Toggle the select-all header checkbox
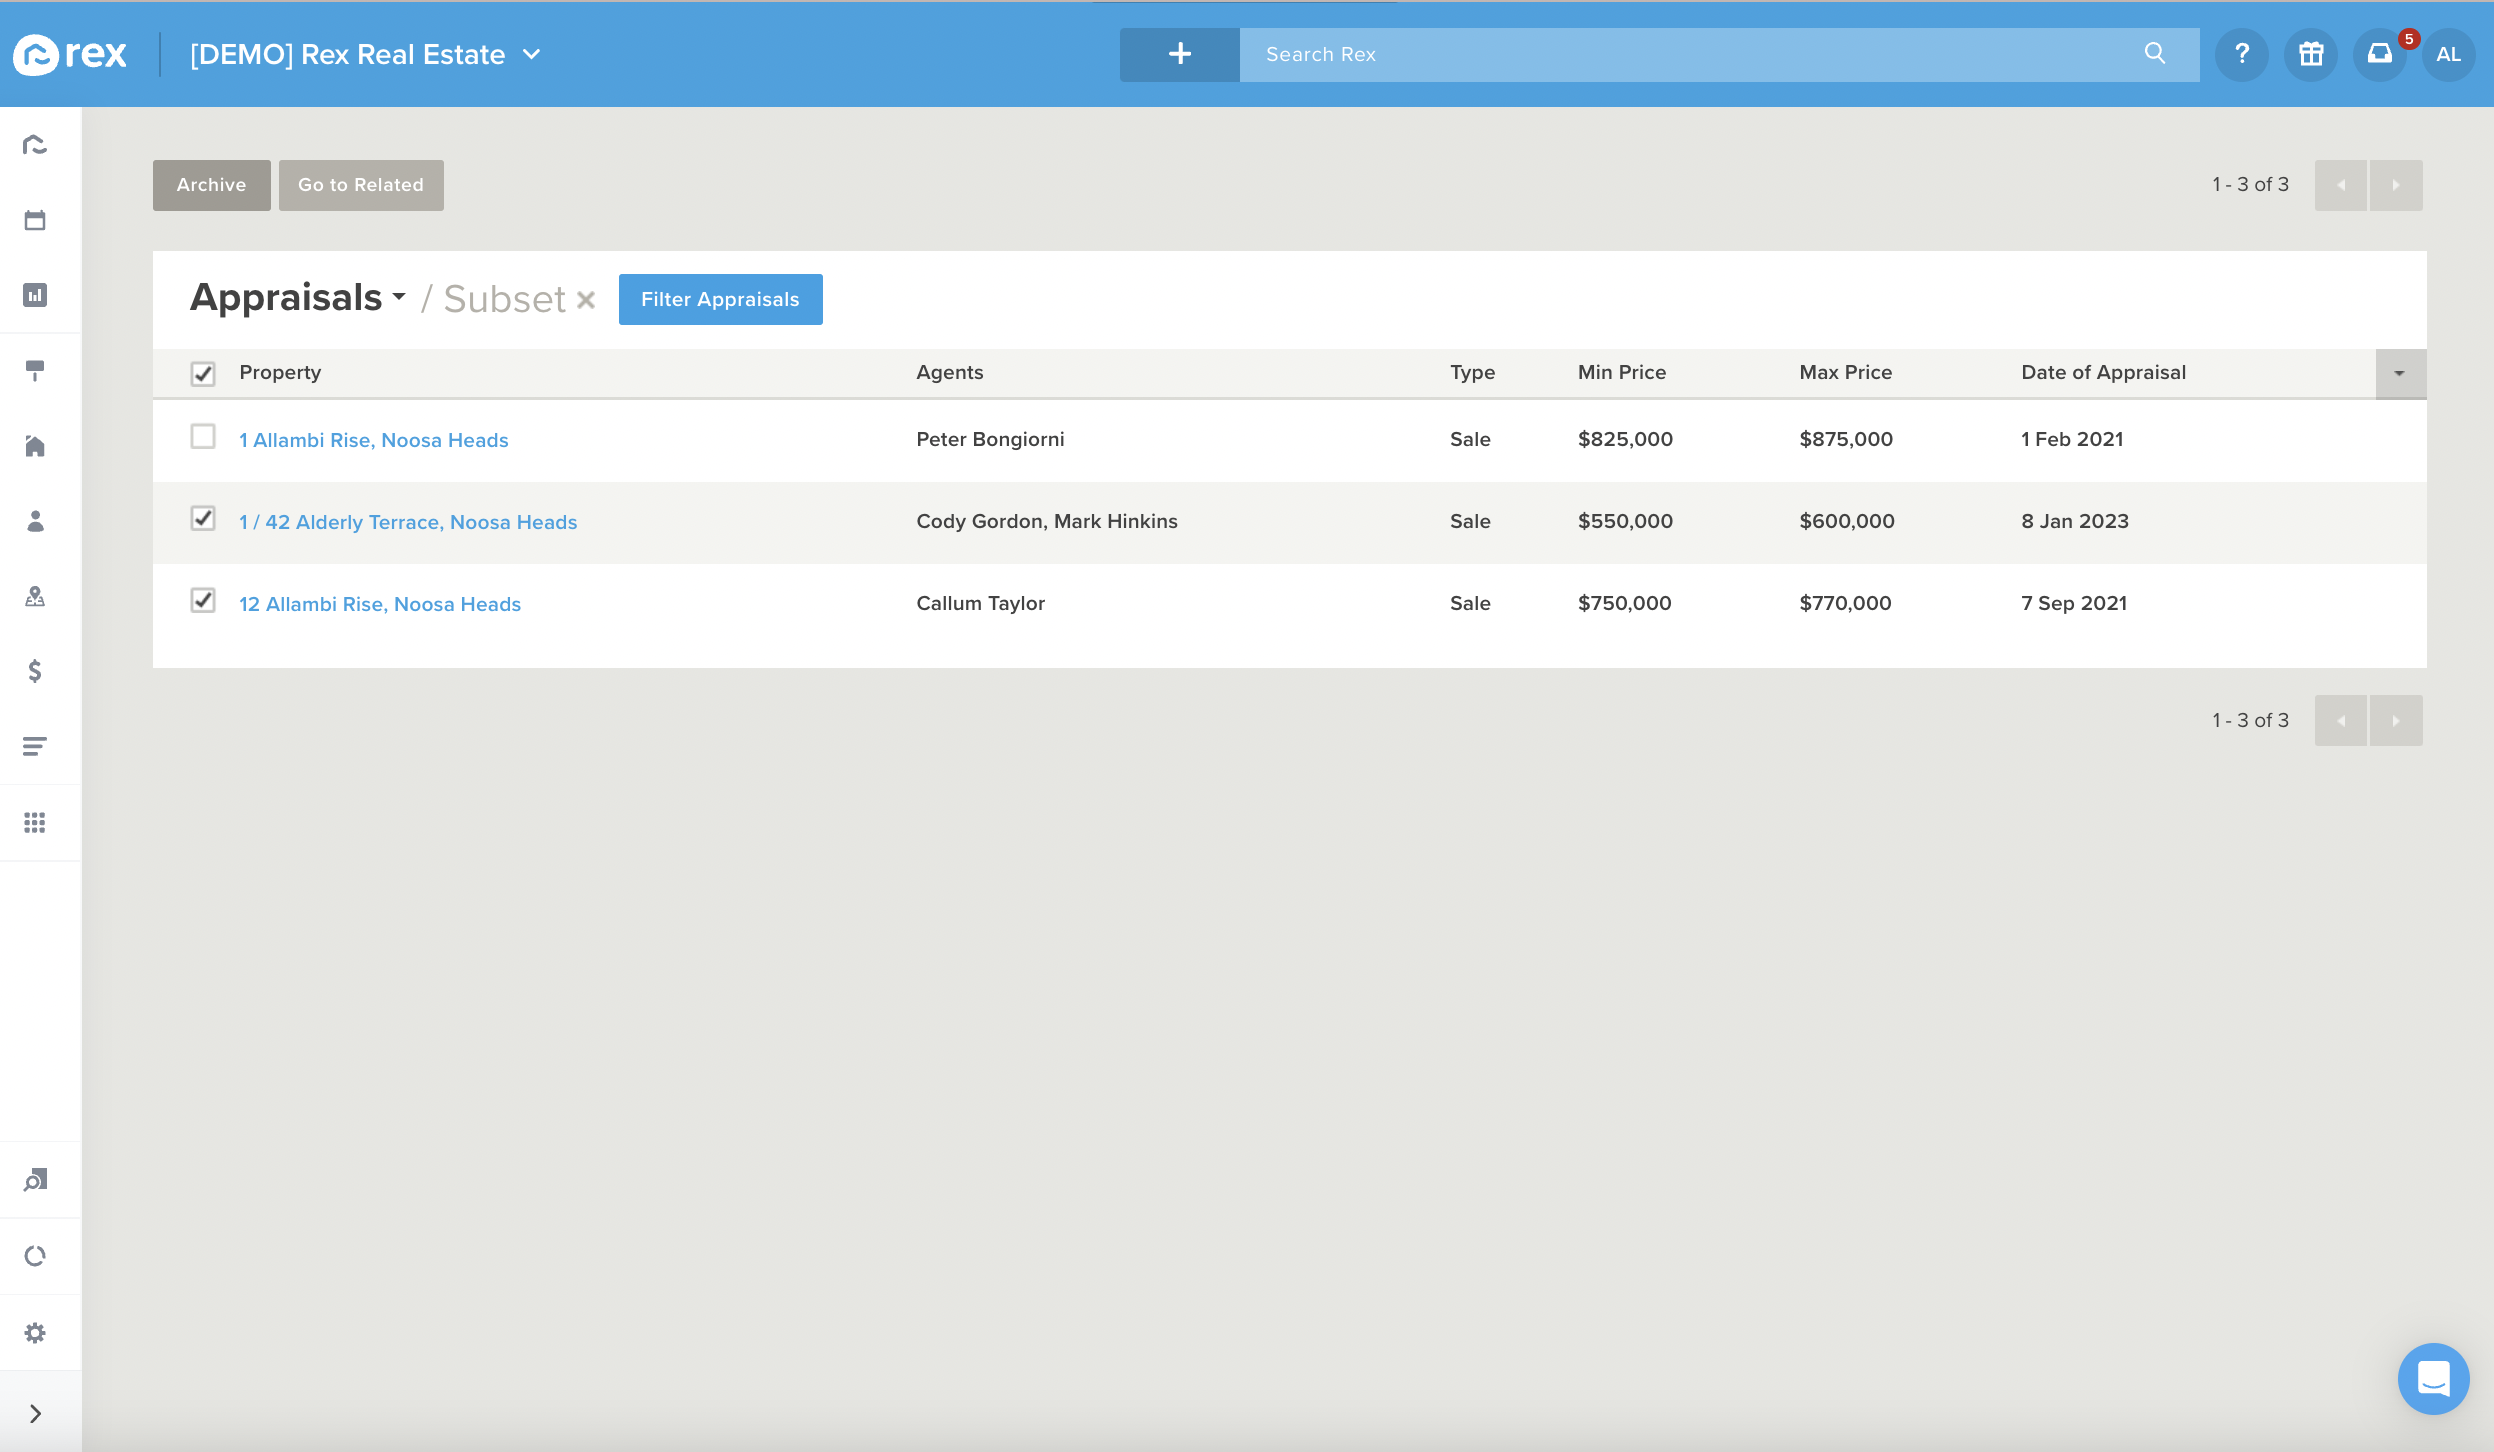Viewport: 2494px width, 1452px height. [x=203, y=373]
